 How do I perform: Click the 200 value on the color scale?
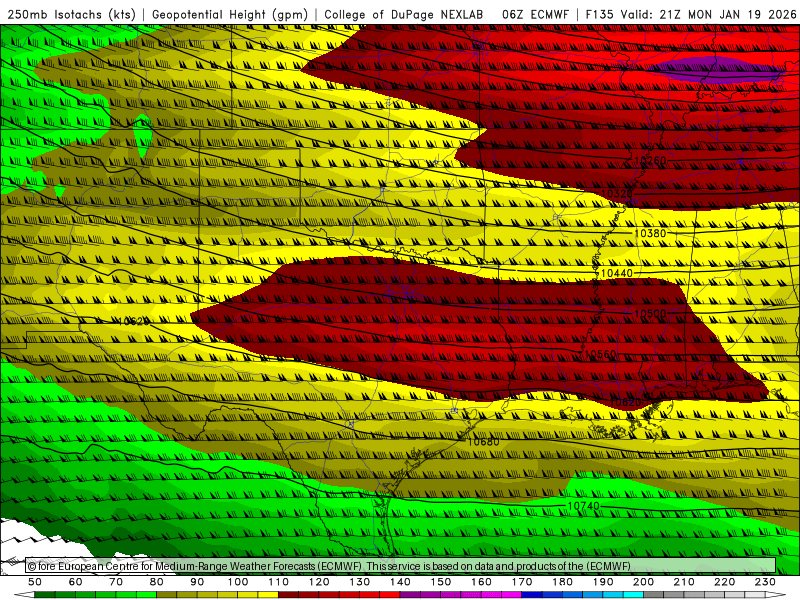point(643,582)
